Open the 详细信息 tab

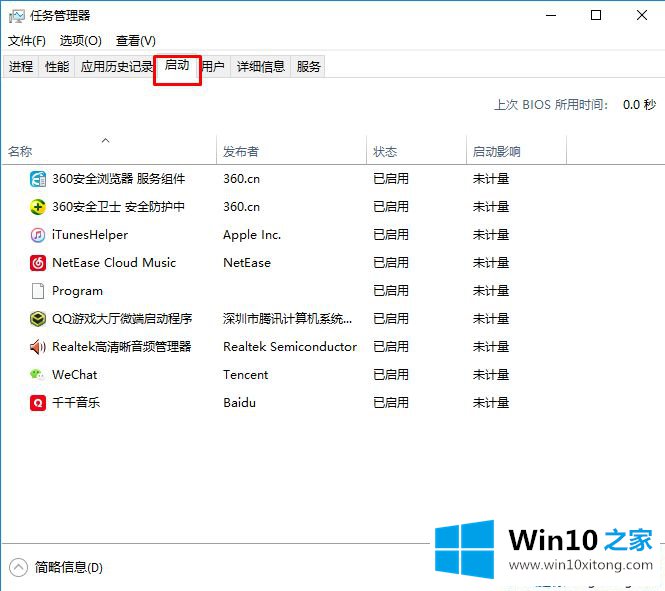pyautogui.click(x=260, y=66)
